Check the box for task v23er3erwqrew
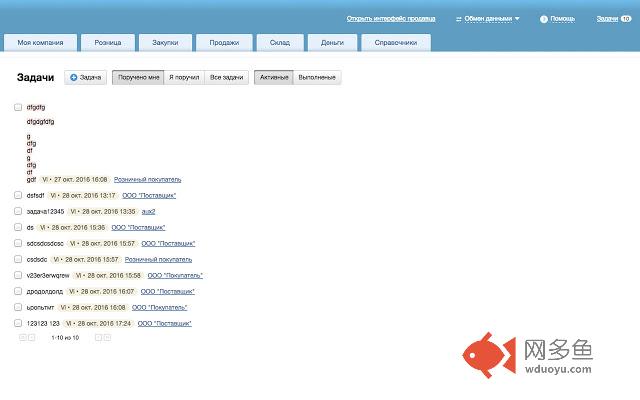The width and height of the screenshot is (640, 400). pos(18,275)
